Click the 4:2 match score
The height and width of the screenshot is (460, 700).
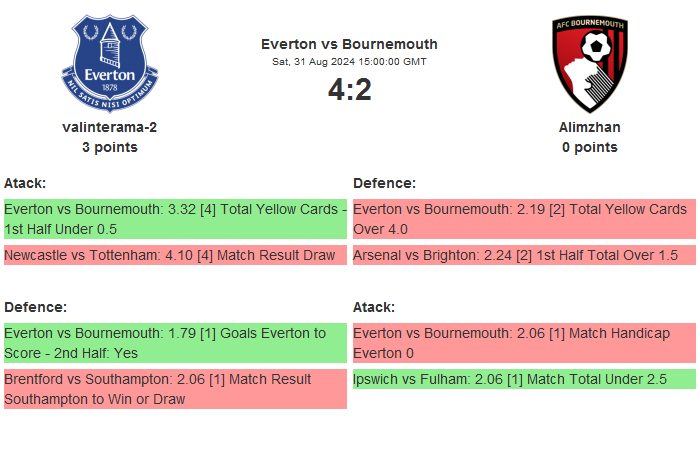point(349,90)
